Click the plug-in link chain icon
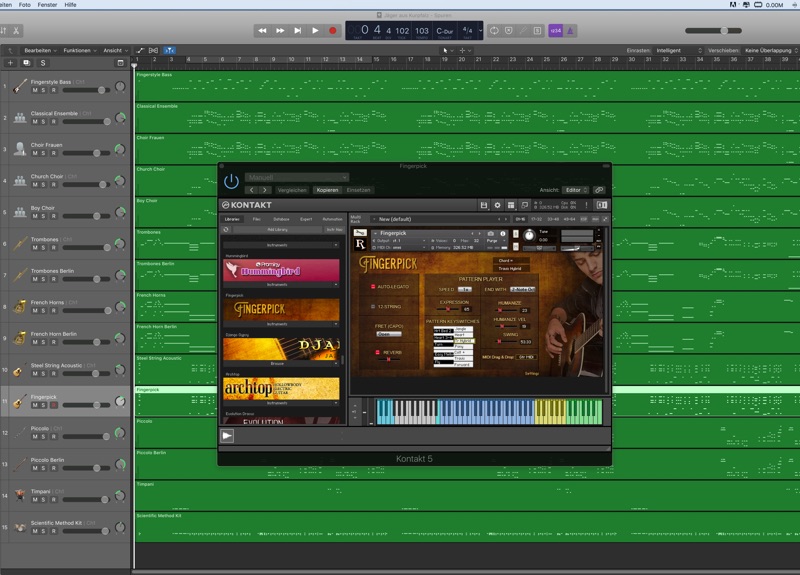The image size is (800, 575). click(599, 190)
